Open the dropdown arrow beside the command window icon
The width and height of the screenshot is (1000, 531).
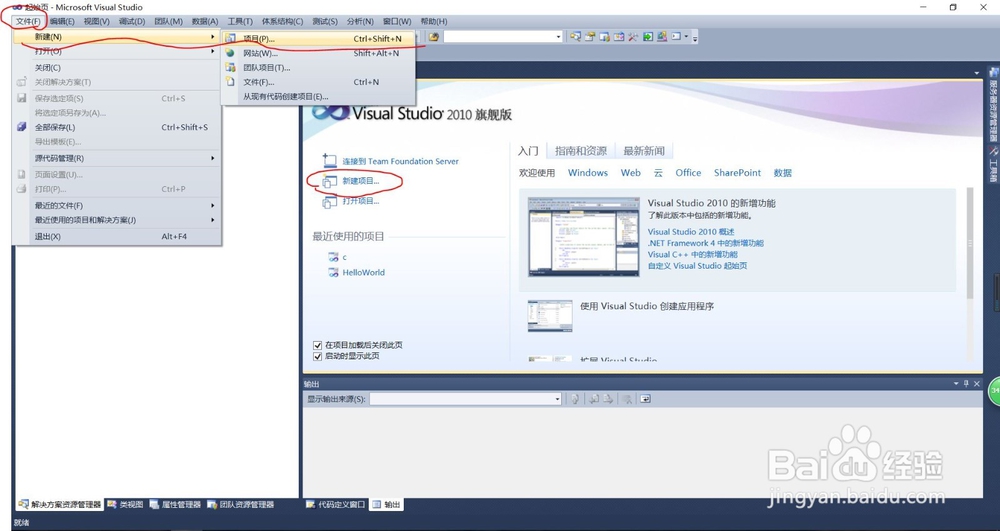(x=686, y=36)
